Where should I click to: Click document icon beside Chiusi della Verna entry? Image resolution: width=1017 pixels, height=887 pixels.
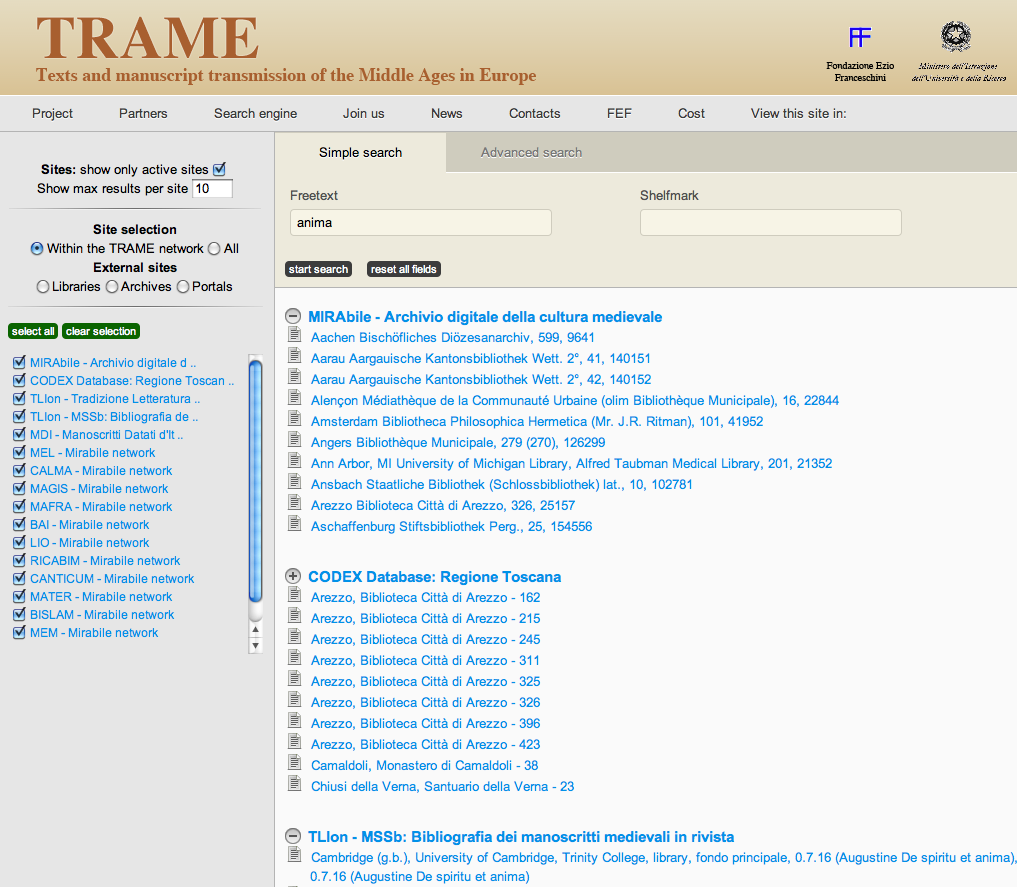click(x=294, y=786)
